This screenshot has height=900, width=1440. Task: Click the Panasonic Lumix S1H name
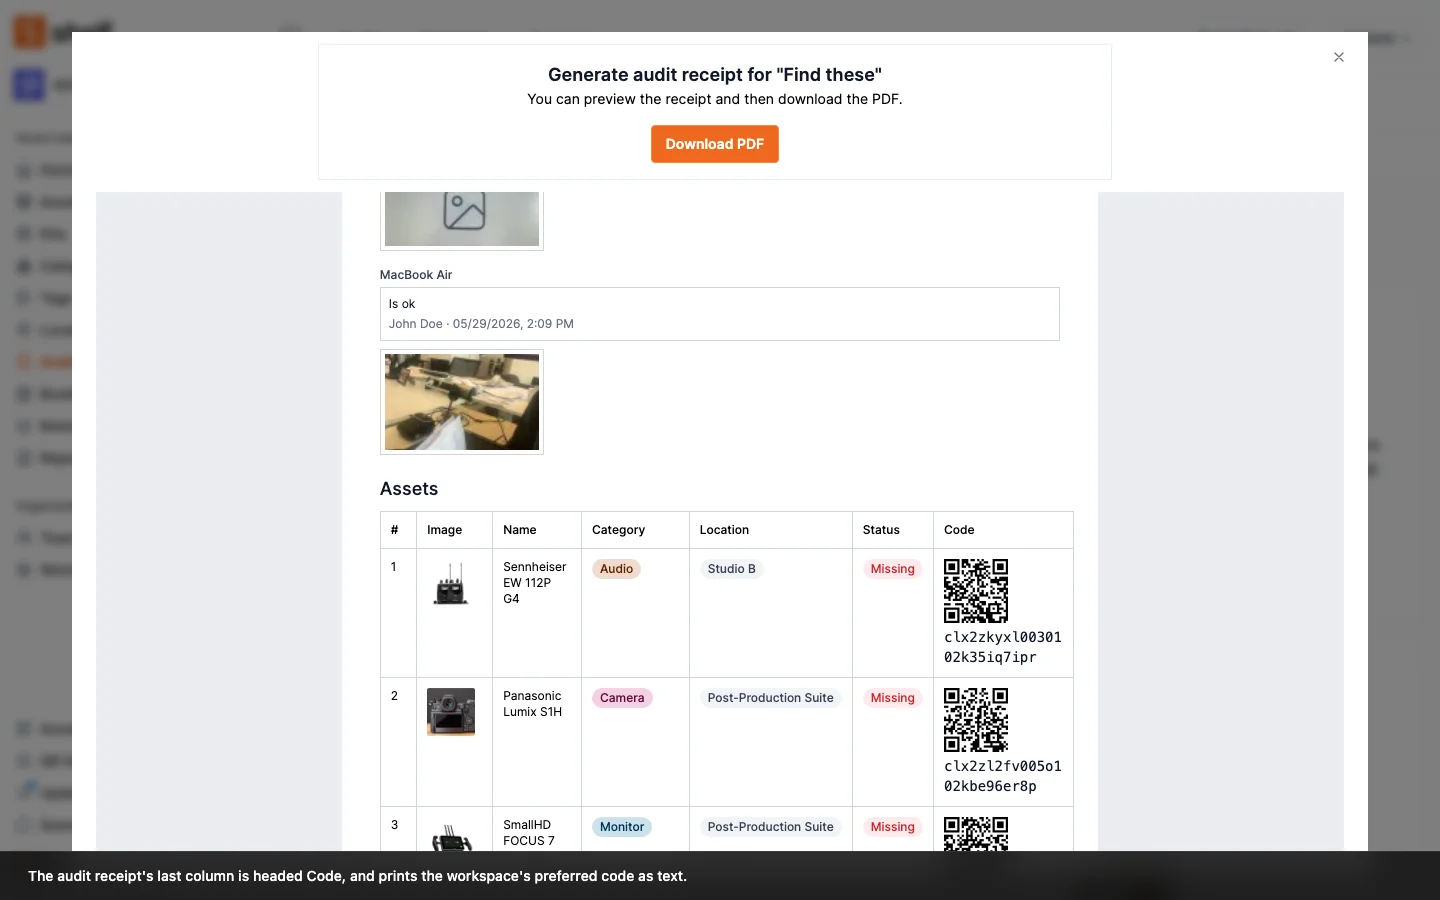532,704
